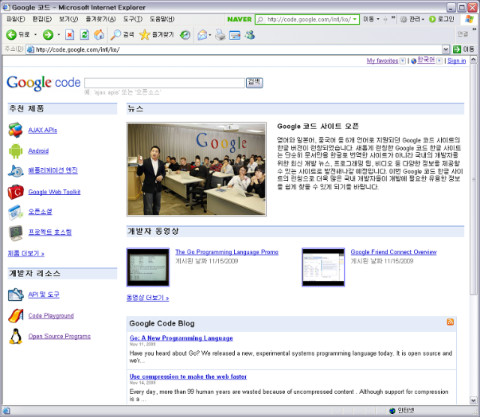Image resolution: width=480 pixels, height=417 pixels.
Task: Click the Go programming video thumbnail
Action: tap(148, 267)
